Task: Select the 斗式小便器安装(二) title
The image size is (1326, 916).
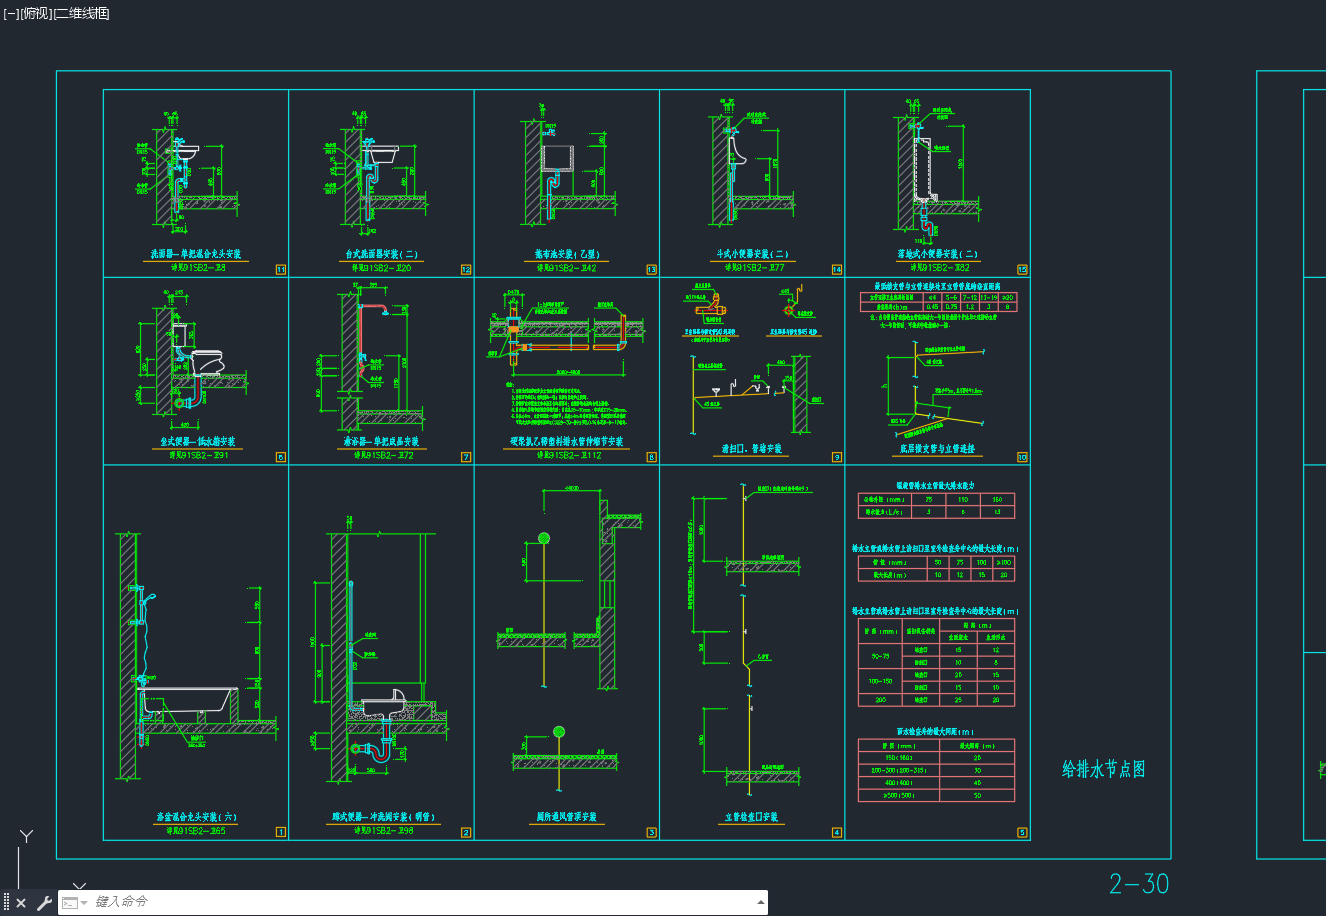Action: click(752, 255)
